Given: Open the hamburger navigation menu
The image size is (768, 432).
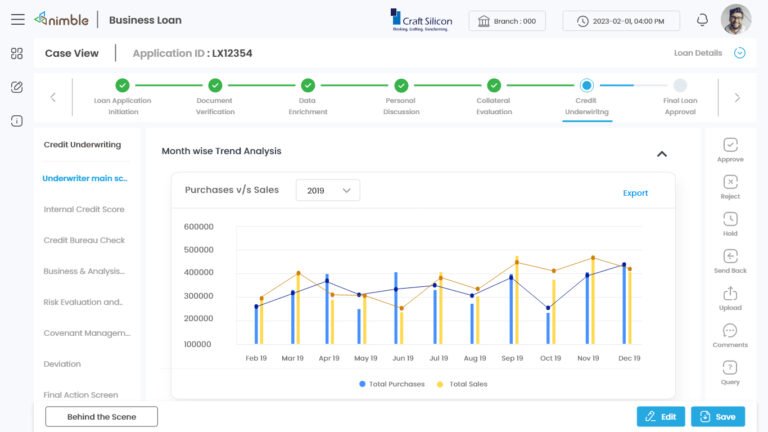Looking at the screenshot, I should tap(18, 20).
